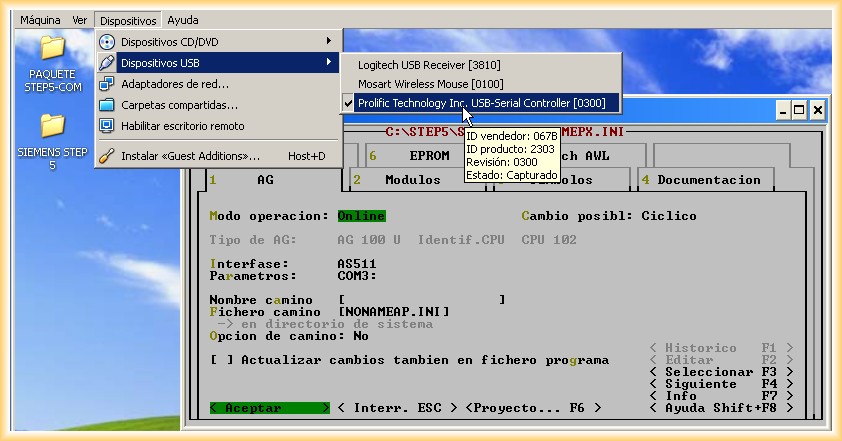
Task: Expand Dispositivos CD/DVD submenu arrow
Action: point(328,41)
